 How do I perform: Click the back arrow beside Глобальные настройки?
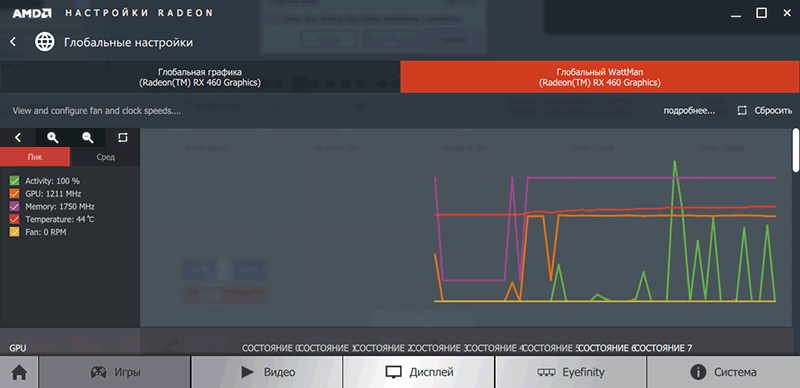(x=13, y=42)
